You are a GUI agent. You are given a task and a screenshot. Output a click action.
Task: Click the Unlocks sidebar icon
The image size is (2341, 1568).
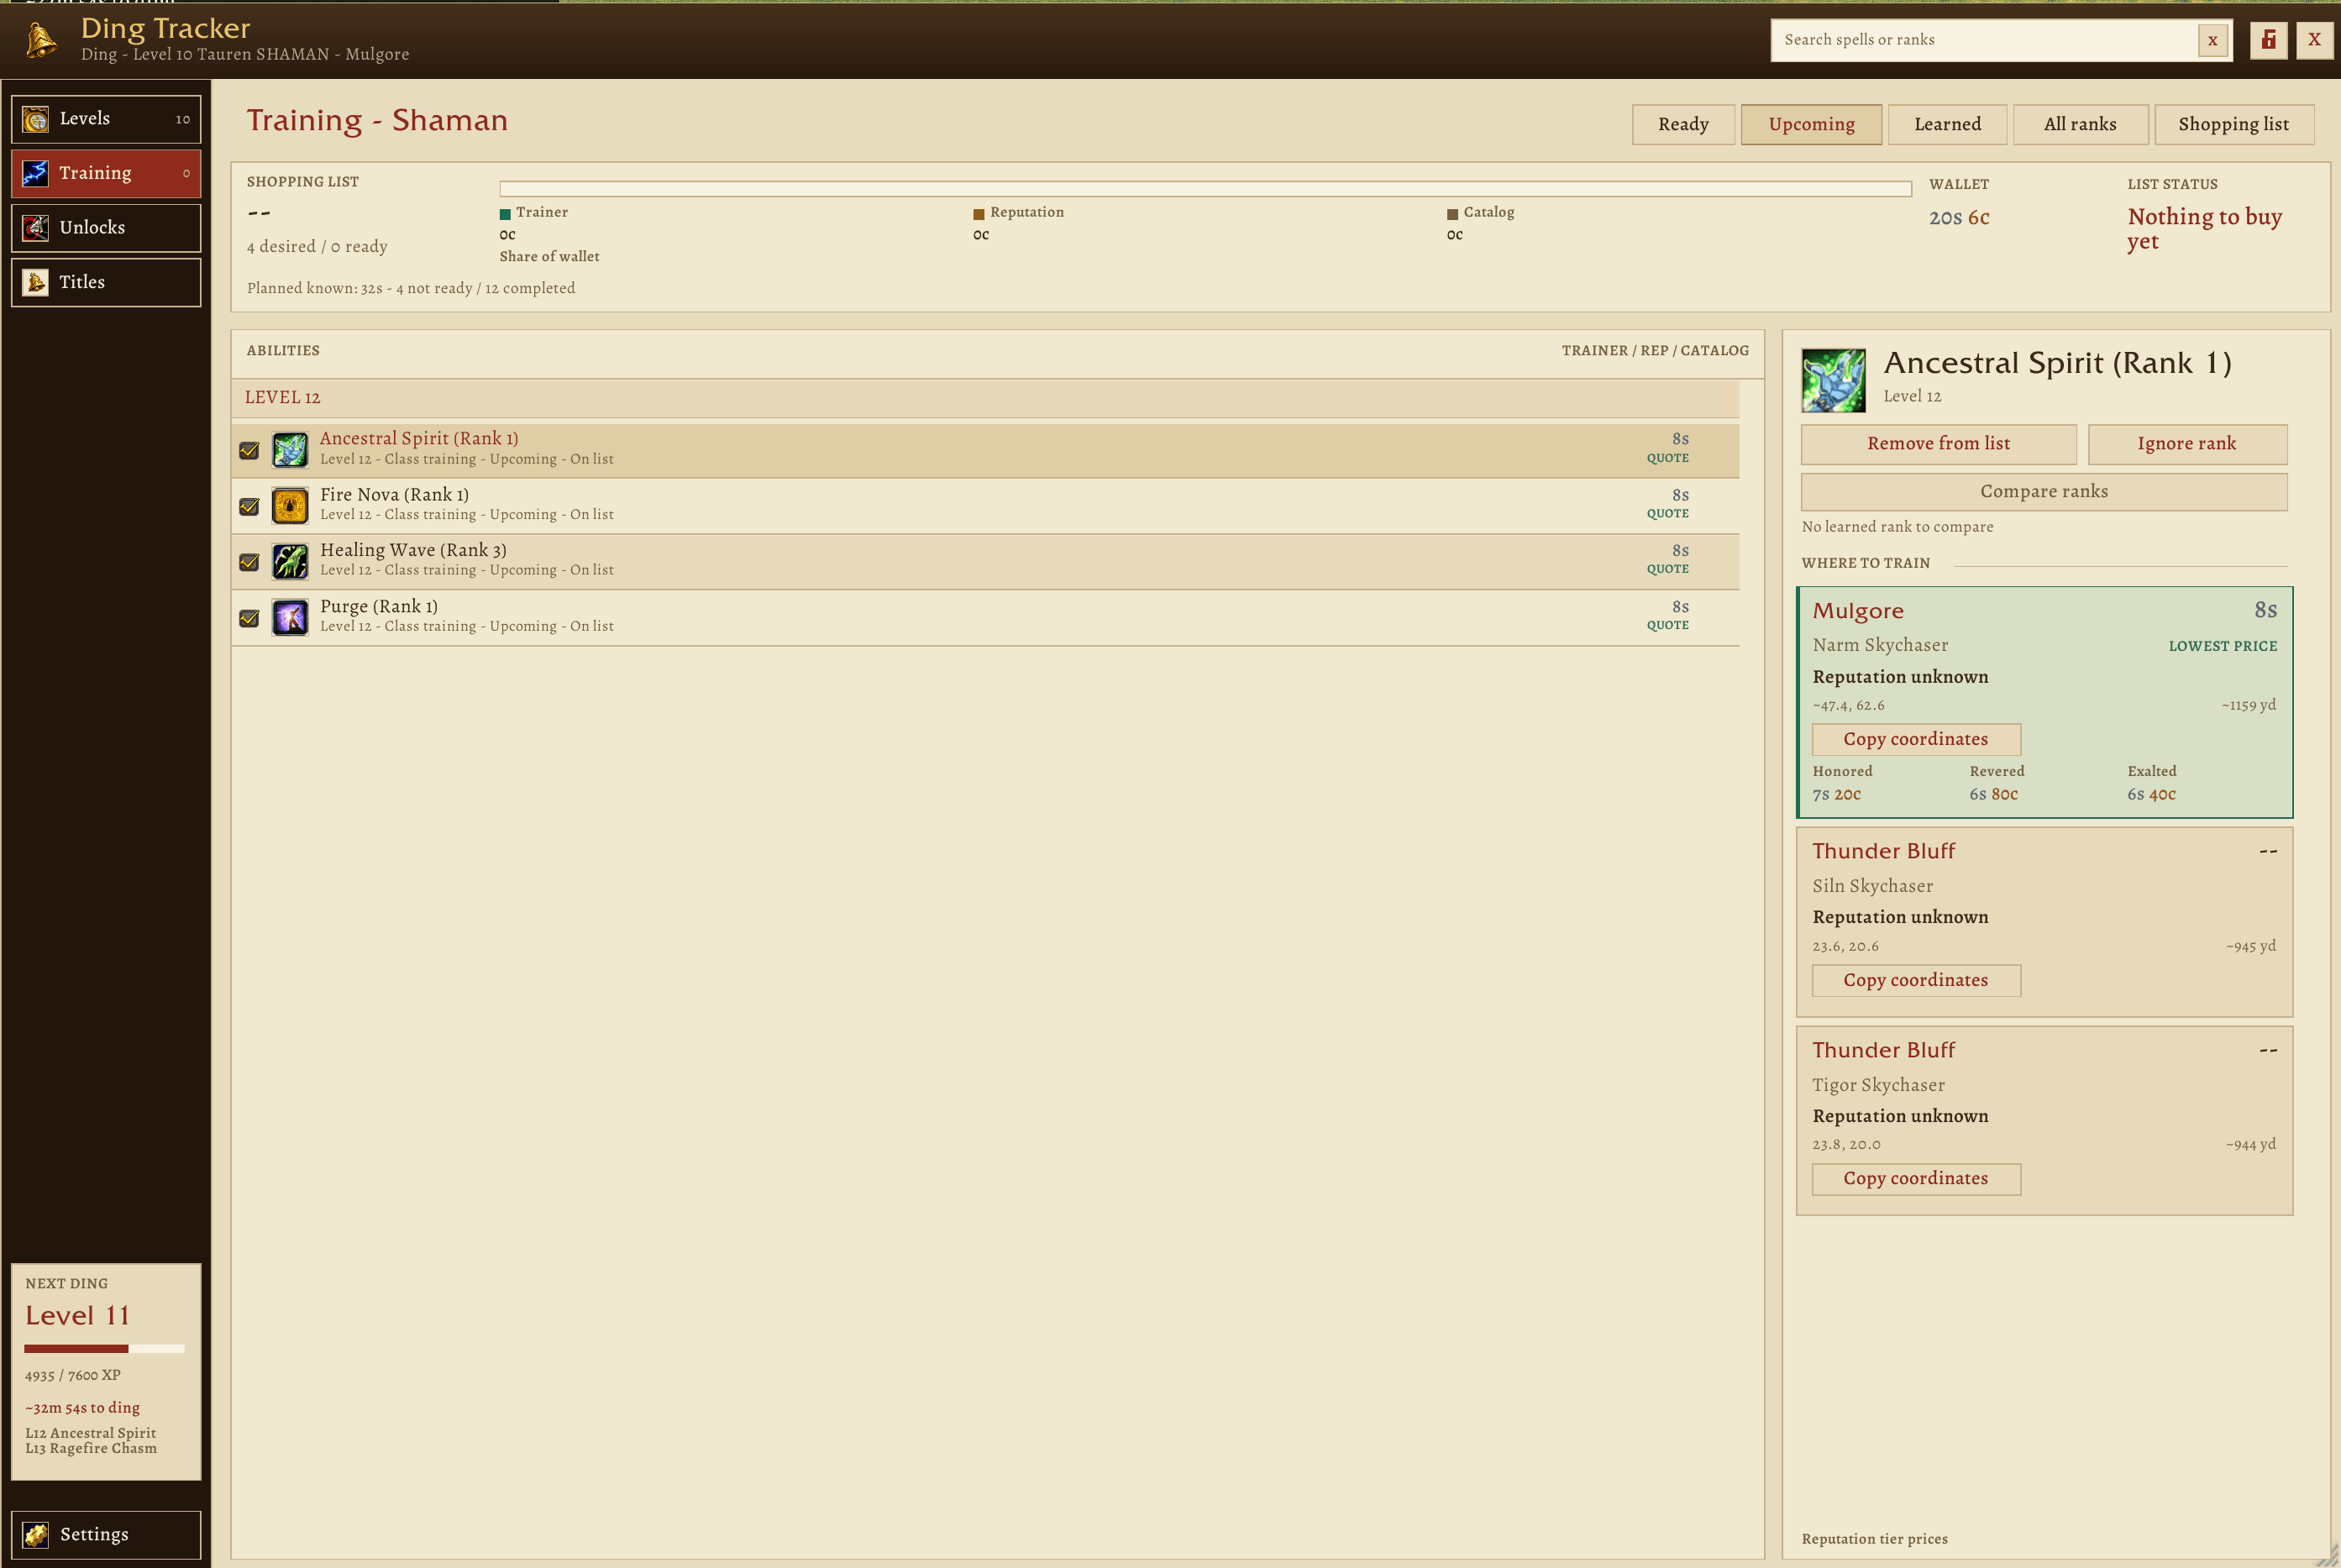click(36, 228)
